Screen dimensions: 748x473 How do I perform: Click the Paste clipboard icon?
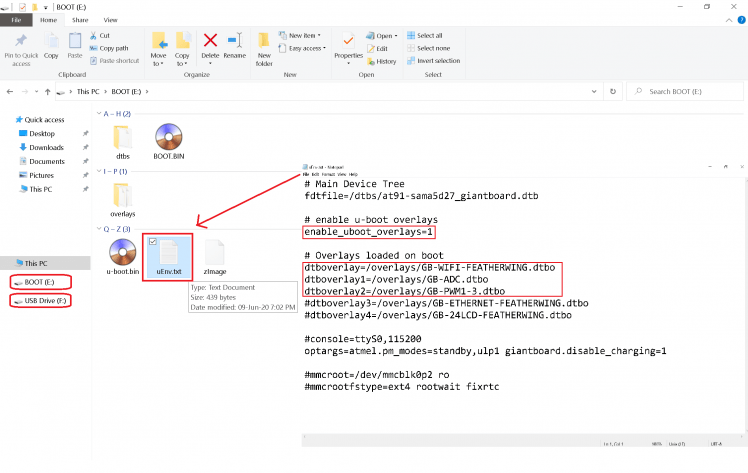(75, 41)
